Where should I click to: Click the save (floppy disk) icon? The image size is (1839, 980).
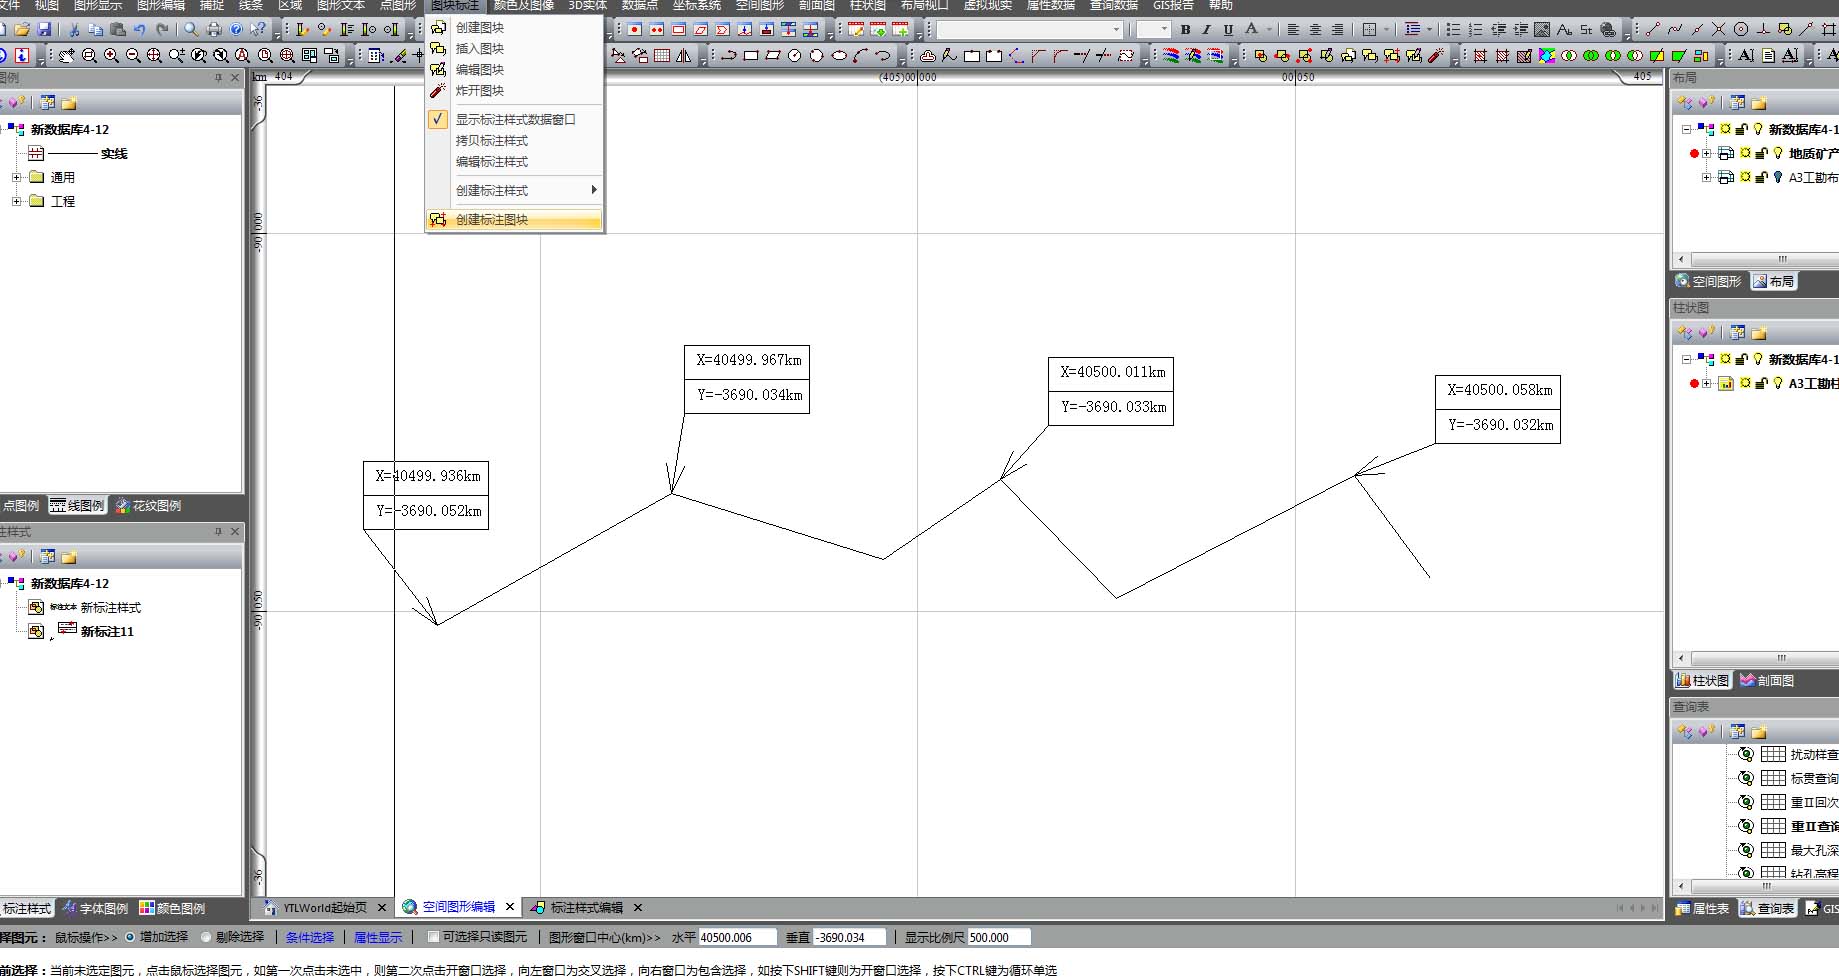44,30
